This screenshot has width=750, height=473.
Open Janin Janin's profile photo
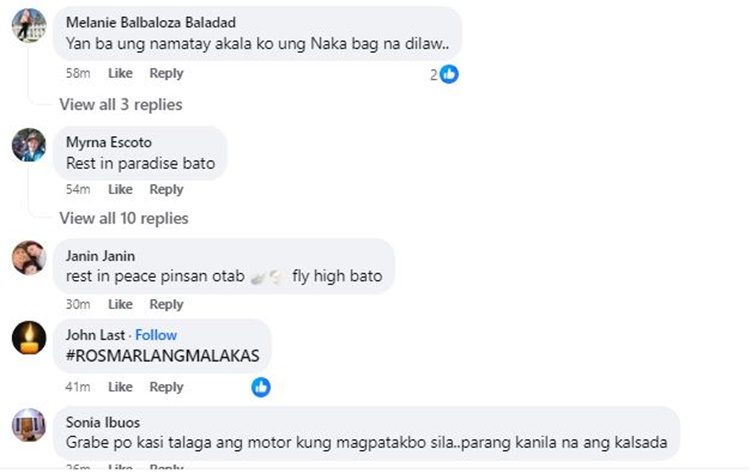click(29, 258)
